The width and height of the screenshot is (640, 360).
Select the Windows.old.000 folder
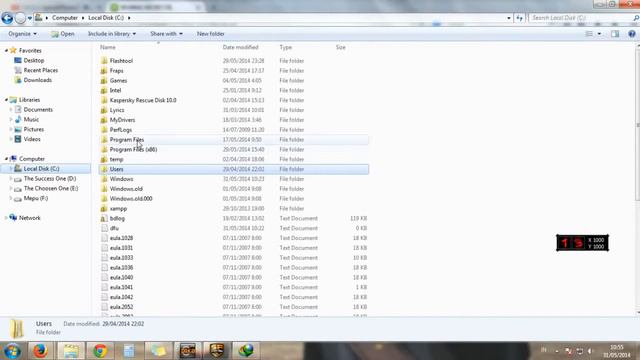131,199
